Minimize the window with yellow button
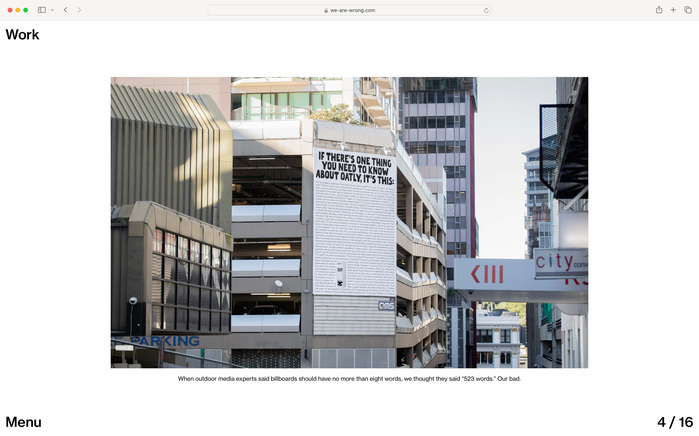This screenshot has height=436, width=699. tap(18, 10)
